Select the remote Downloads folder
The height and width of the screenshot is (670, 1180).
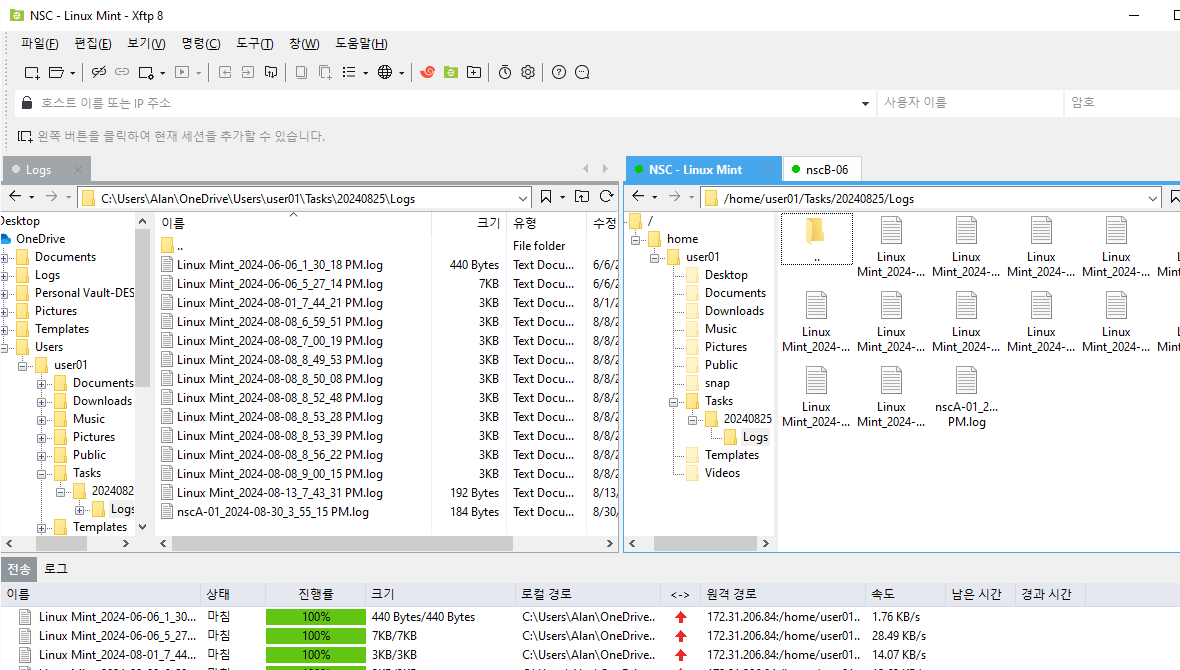(x=734, y=311)
